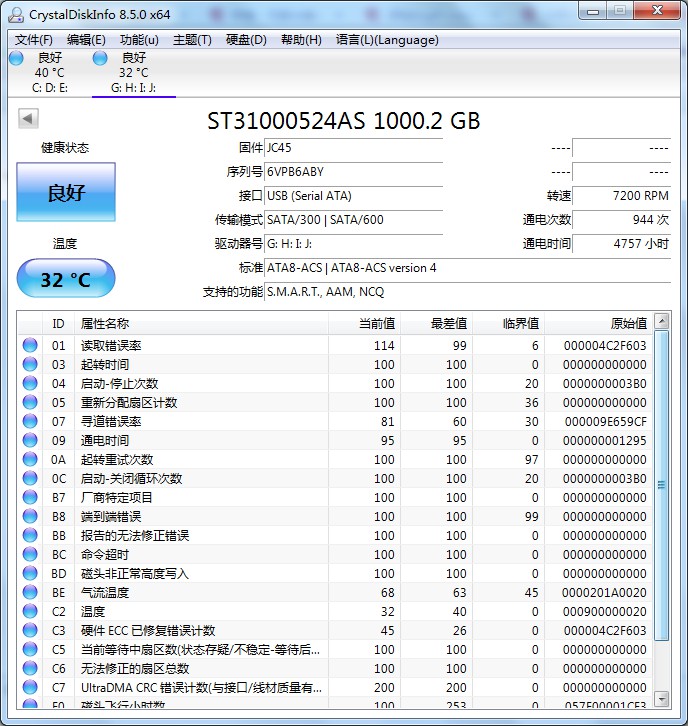Click the firmware field JC45
Screen dimensions: 688x726
353,148
